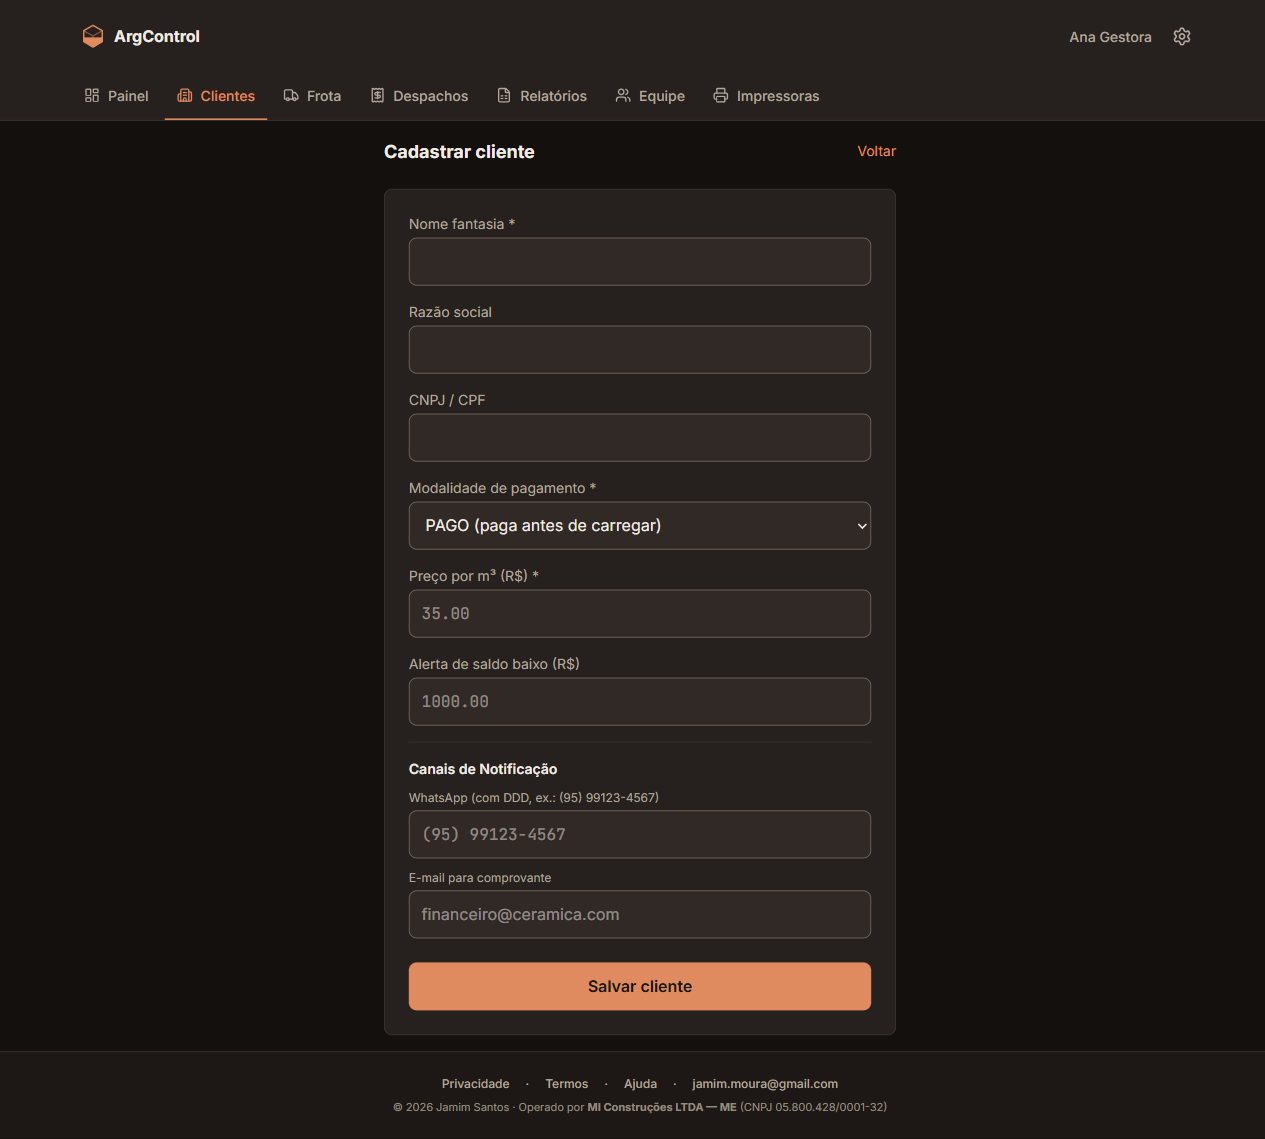Screen dimensions: 1265x1139
Task: Click the ArgControl brand name text
Action: (157, 37)
